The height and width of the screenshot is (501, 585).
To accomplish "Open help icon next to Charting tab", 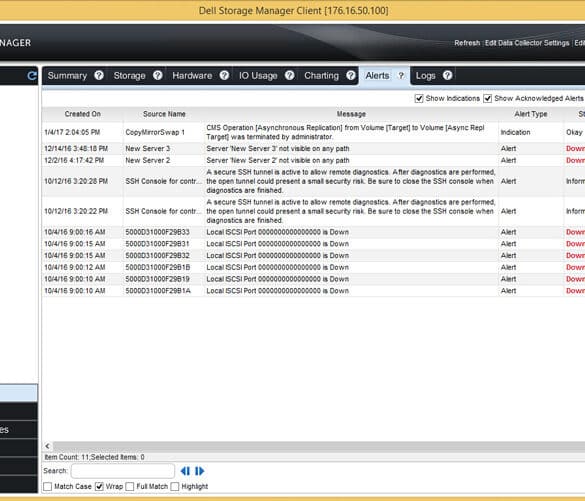I will (351, 75).
